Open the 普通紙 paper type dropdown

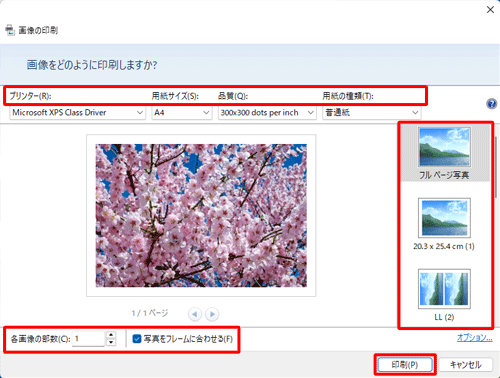371,113
